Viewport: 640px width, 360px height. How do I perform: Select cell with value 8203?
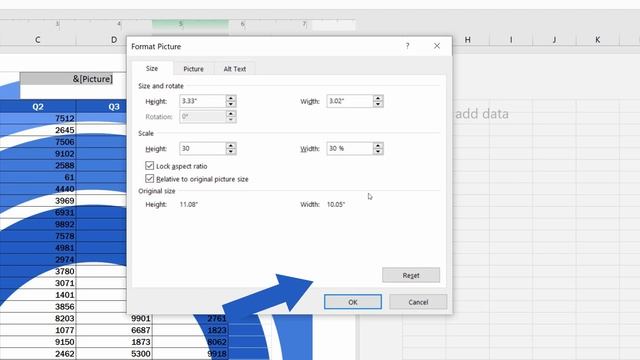38,318
